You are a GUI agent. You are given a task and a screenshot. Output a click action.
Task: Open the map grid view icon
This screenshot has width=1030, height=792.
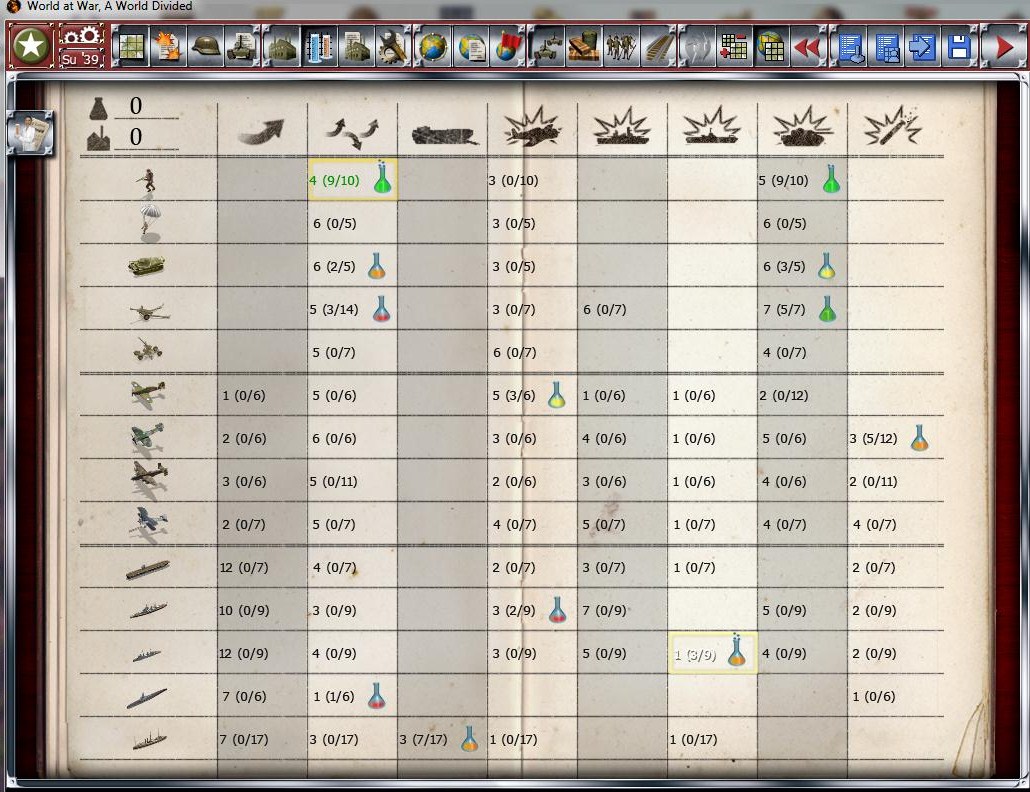tap(130, 47)
